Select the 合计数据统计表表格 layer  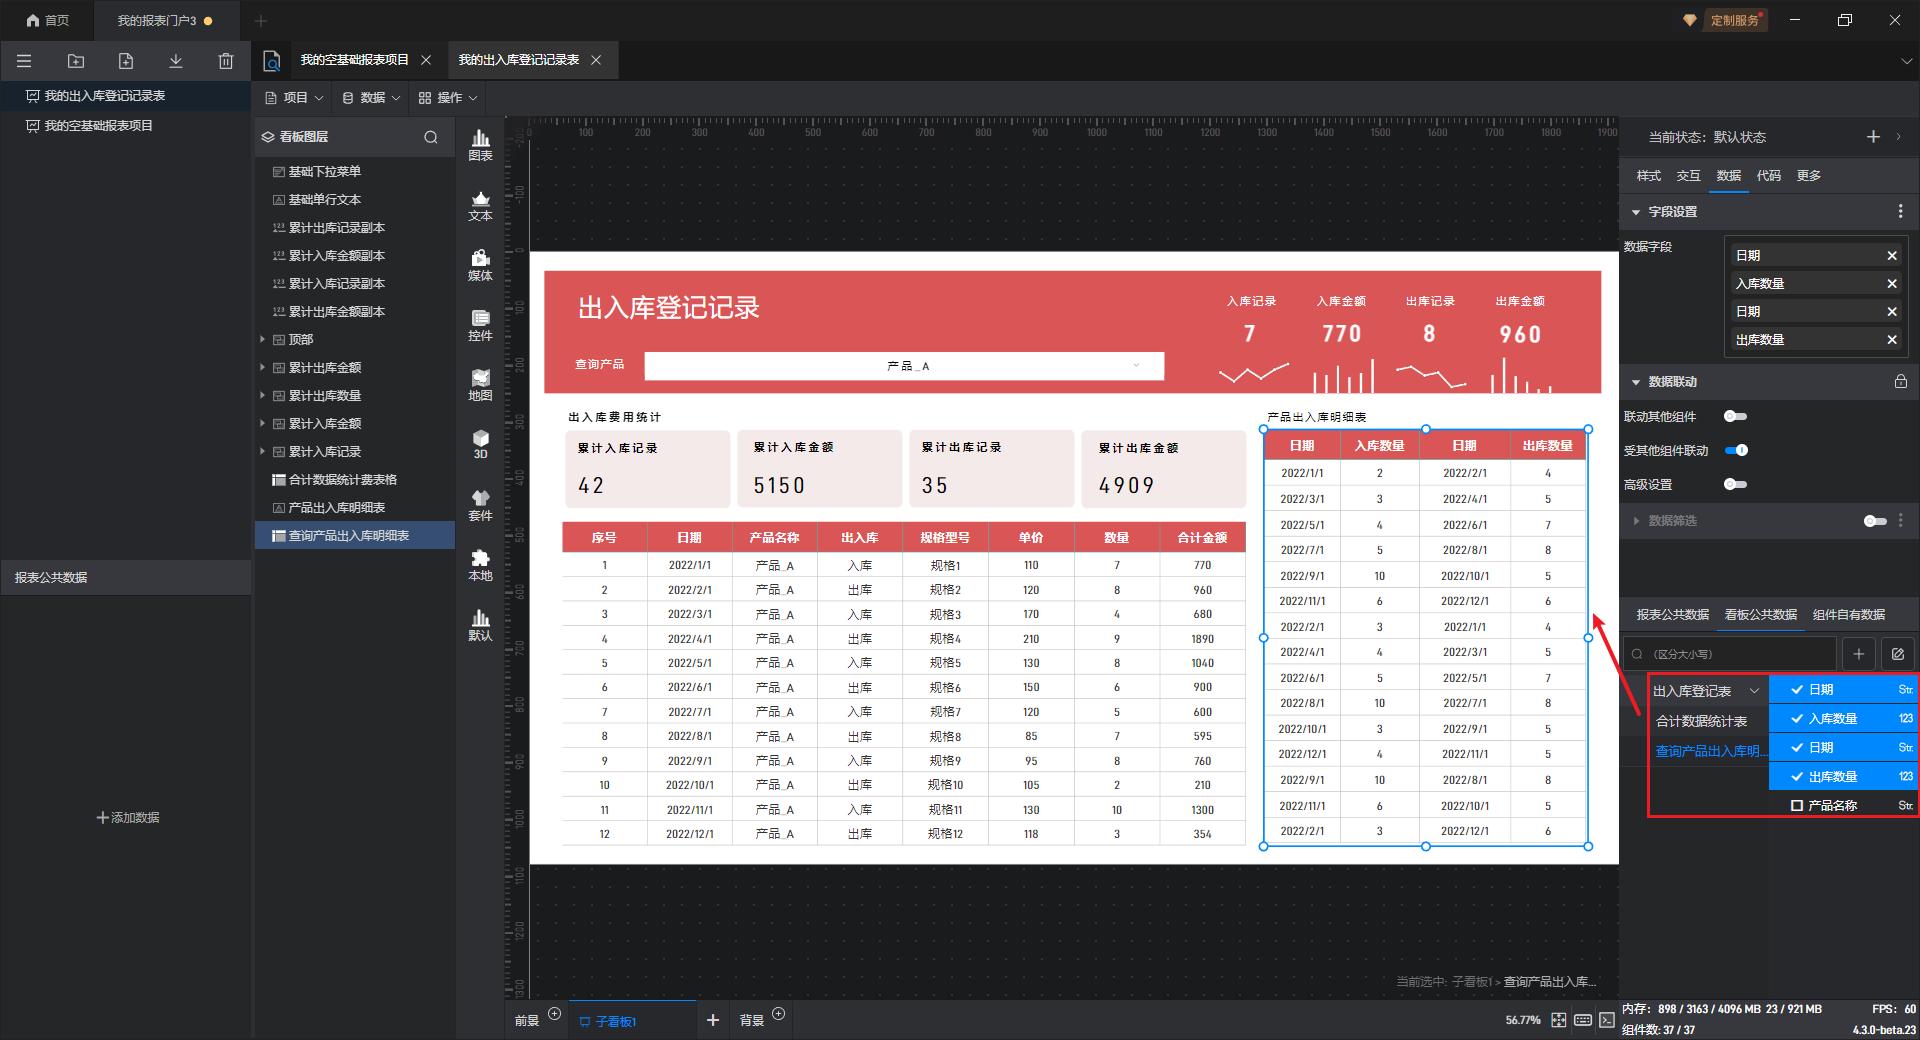(342, 480)
